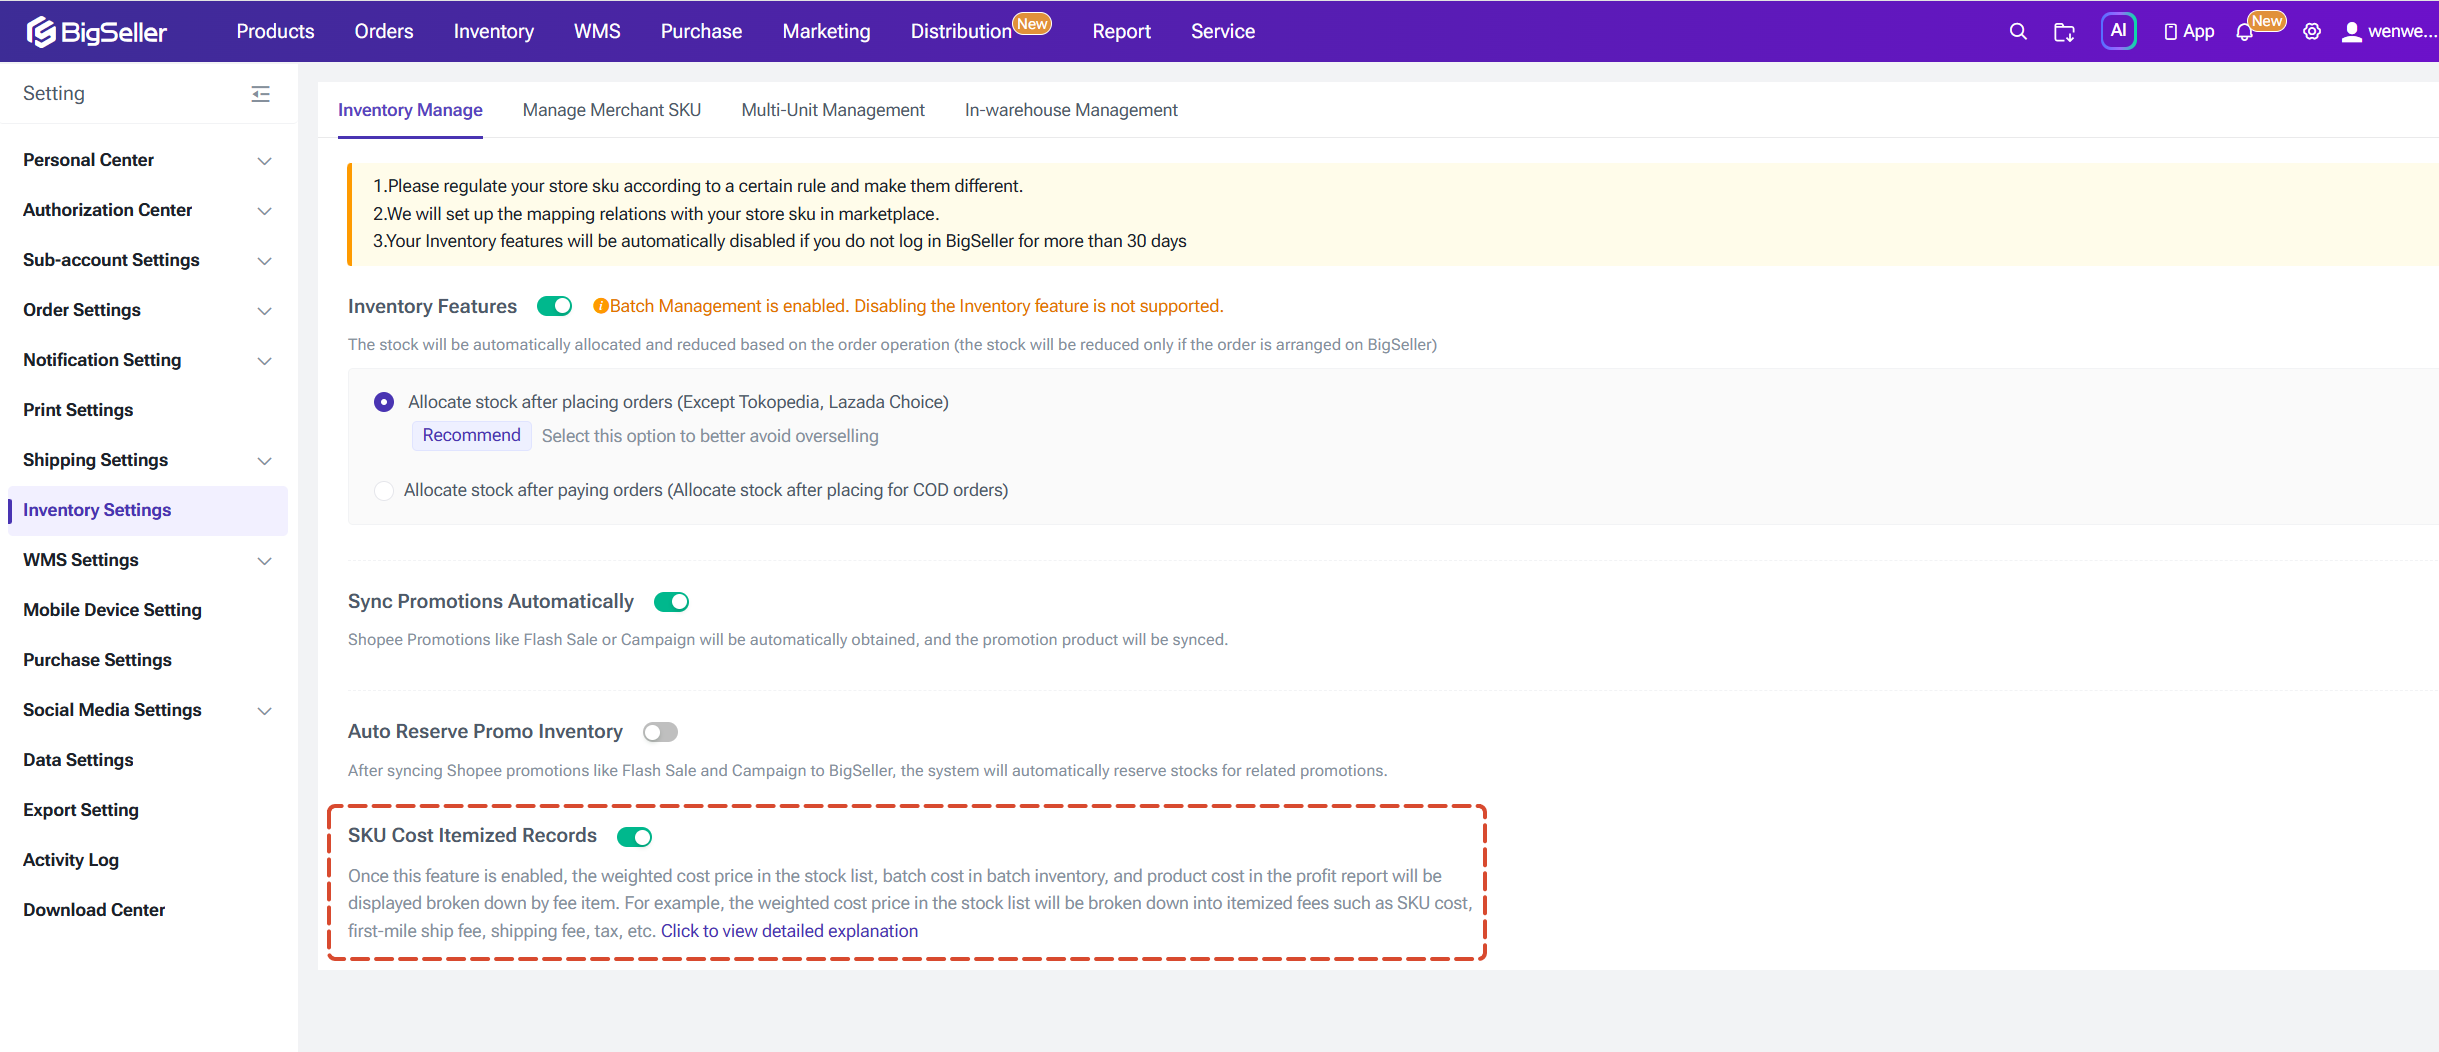2439x1052 pixels.
Task: Open the wenwe user account menu
Action: coord(2388,32)
